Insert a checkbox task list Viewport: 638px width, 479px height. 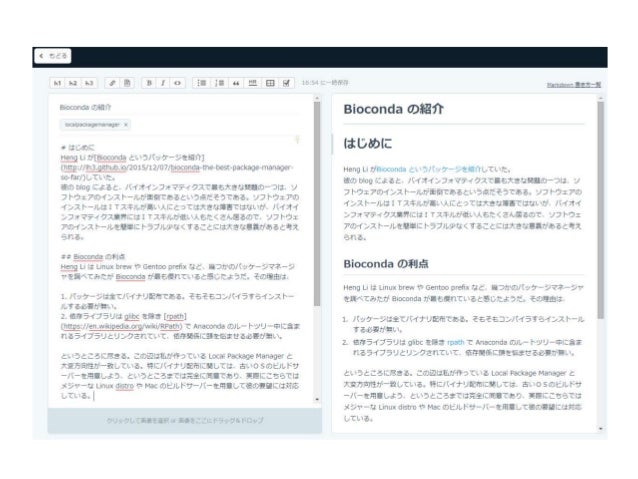pos(286,83)
